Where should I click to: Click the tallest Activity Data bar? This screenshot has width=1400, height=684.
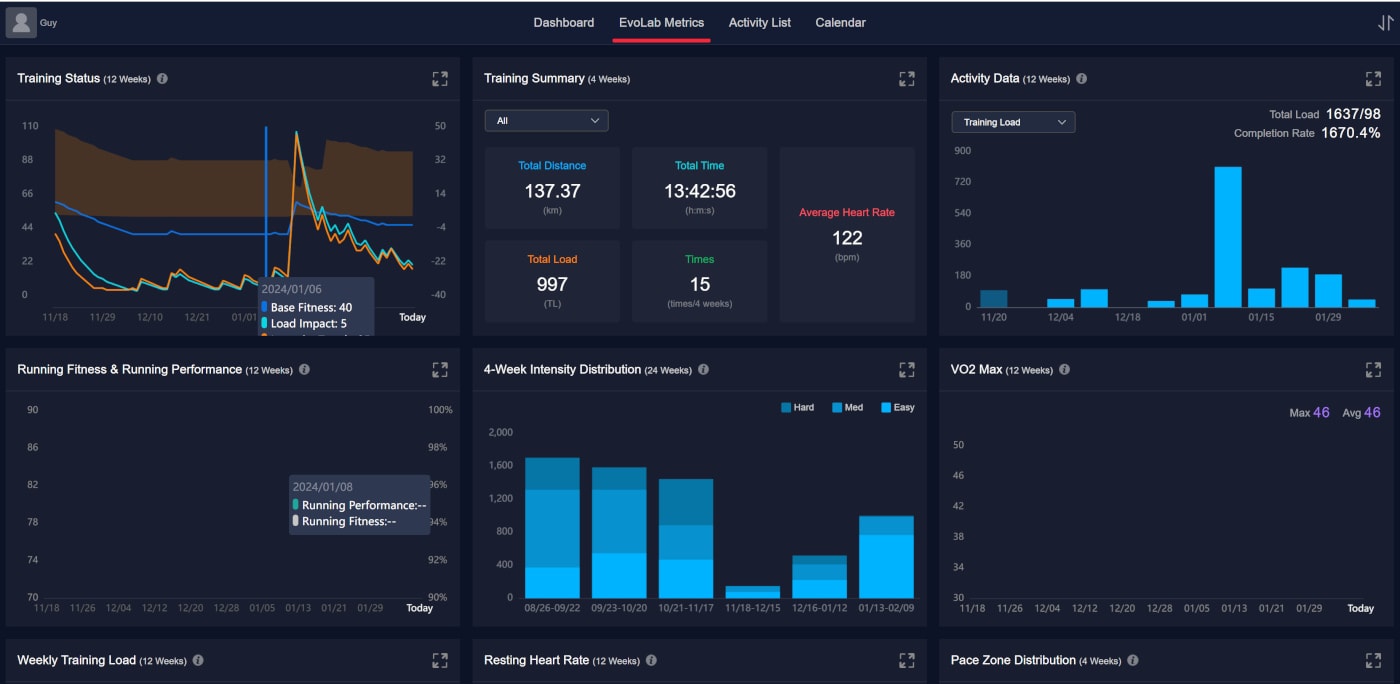click(x=1228, y=237)
